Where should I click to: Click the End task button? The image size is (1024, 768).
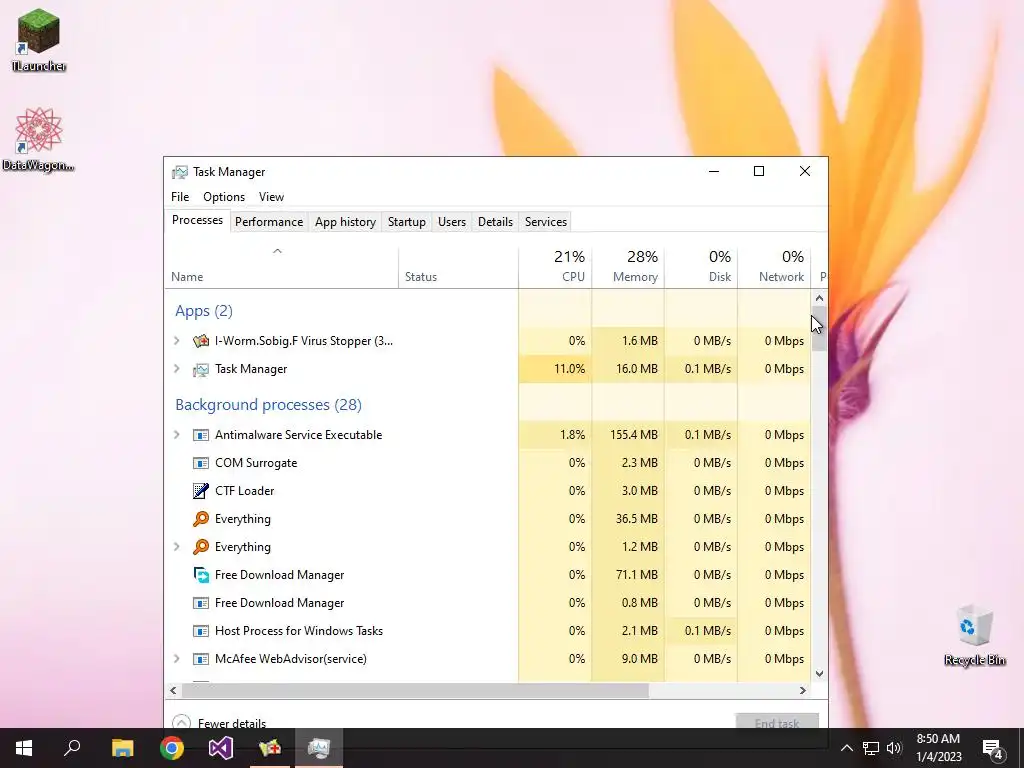777,721
